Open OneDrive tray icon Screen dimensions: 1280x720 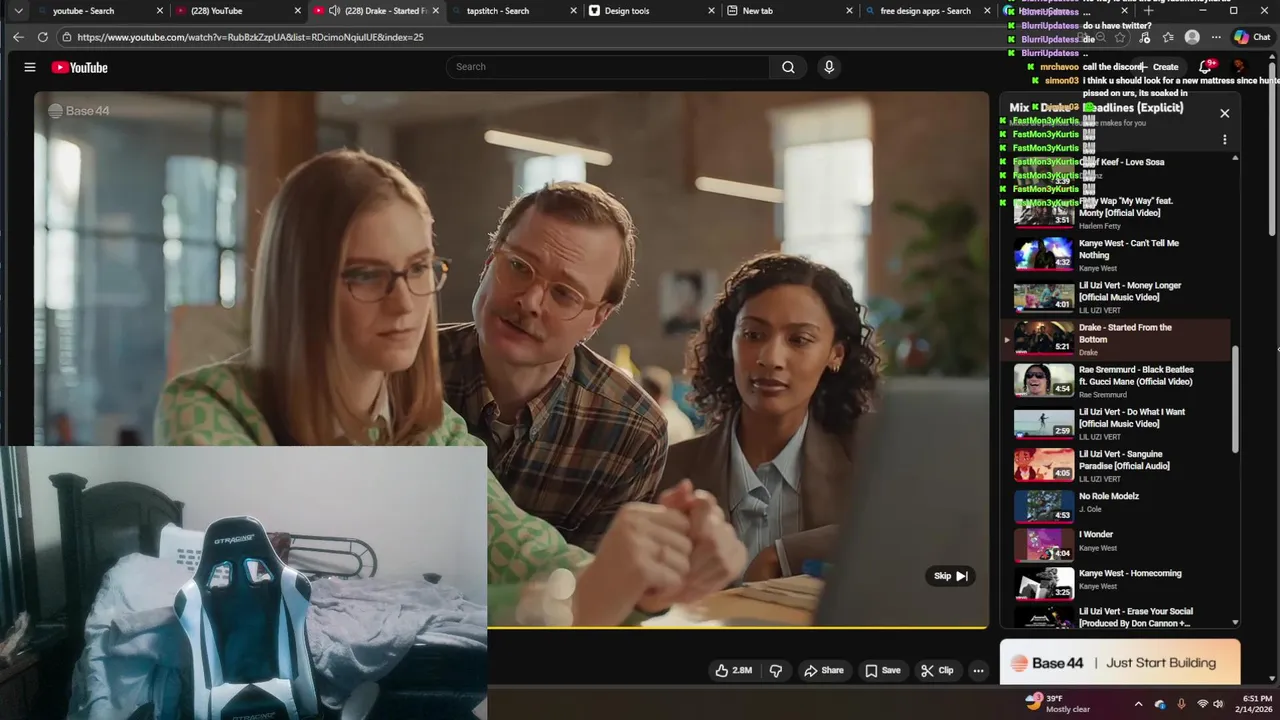click(1160, 704)
